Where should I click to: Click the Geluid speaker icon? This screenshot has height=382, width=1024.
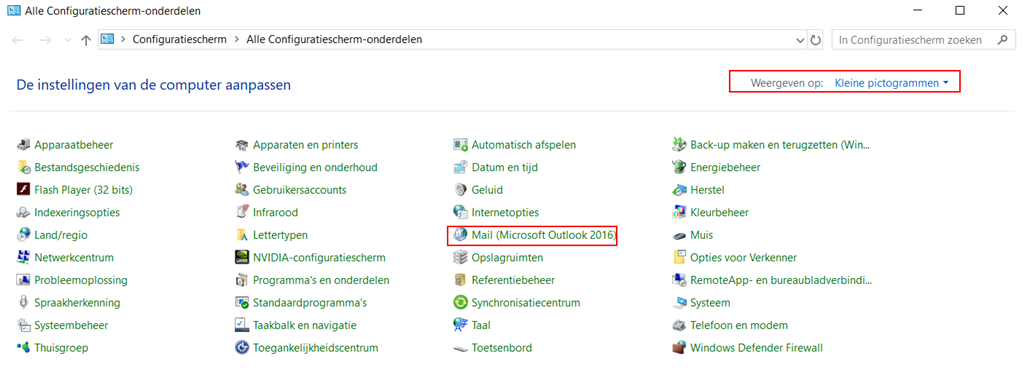tap(460, 190)
